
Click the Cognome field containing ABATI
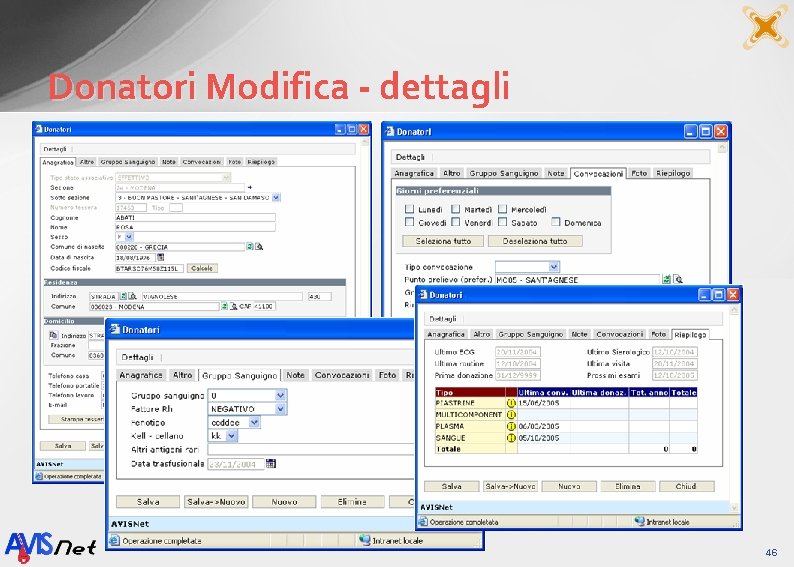point(195,217)
